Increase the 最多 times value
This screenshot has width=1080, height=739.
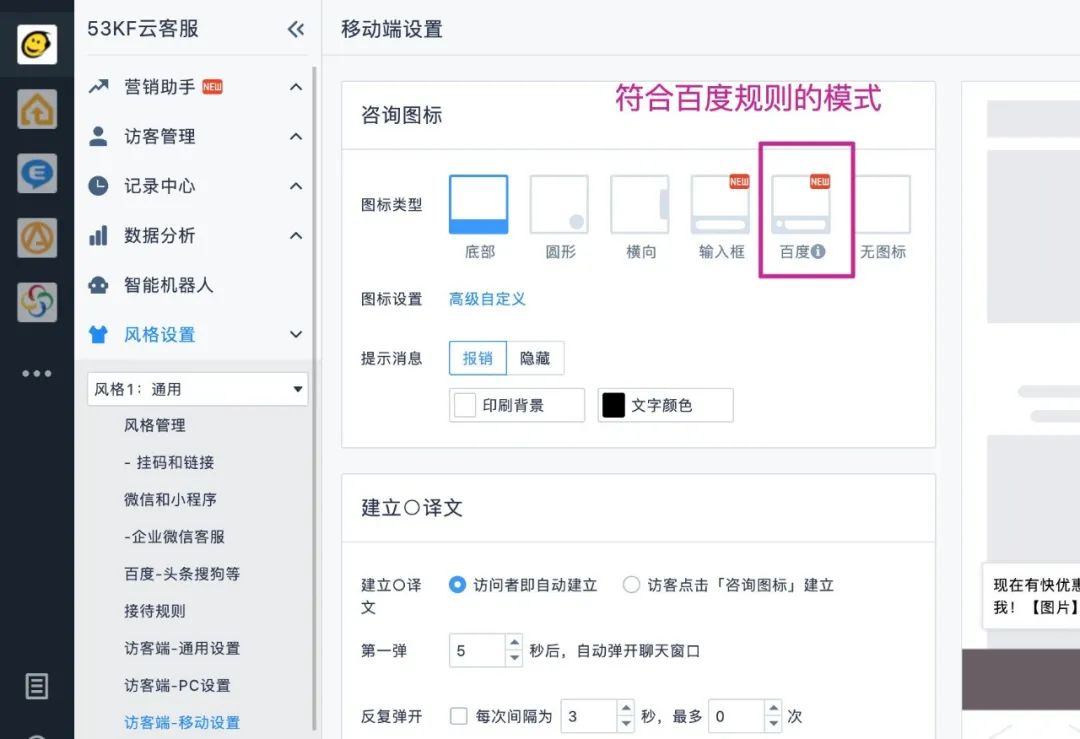(x=773, y=709)
